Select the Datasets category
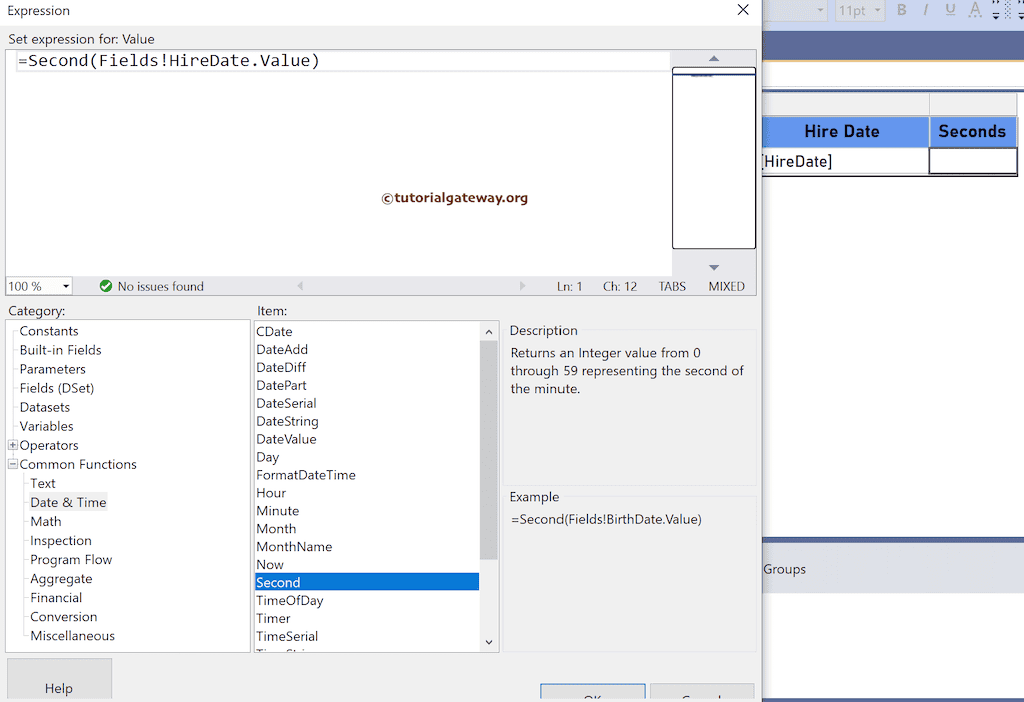The image size is (1024, 702). click(x=44, y=407)
